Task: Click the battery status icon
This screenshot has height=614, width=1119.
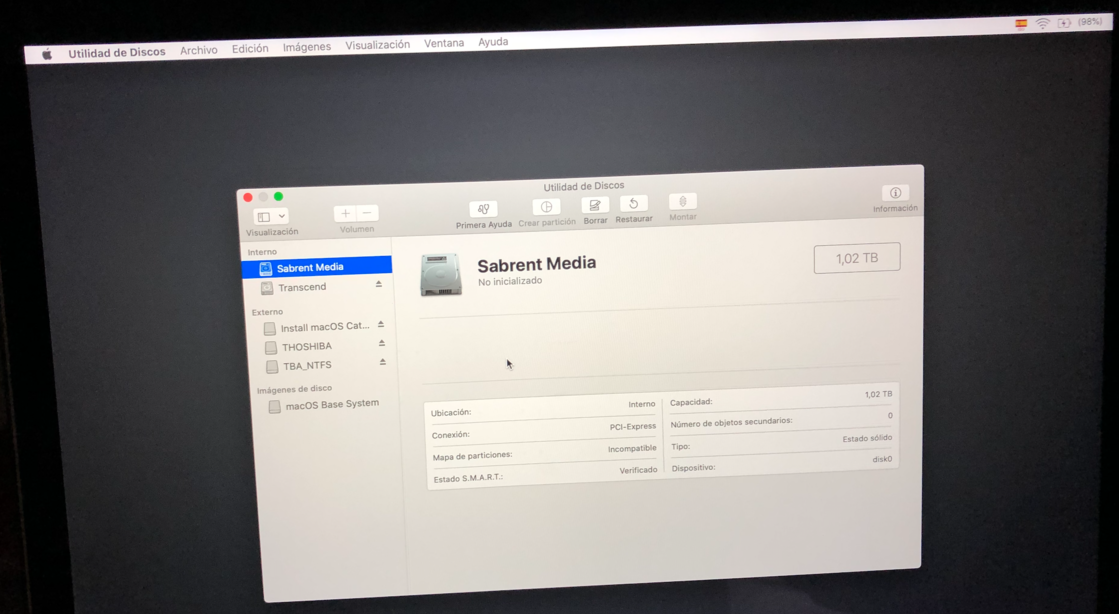Action: pyautogui.click(x=1064, y=23)
